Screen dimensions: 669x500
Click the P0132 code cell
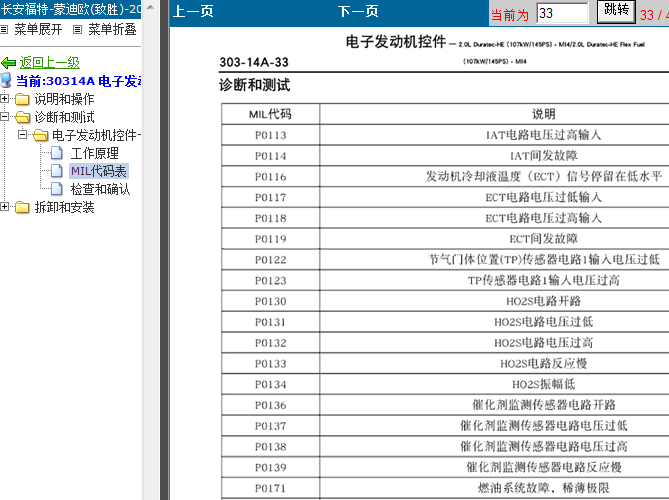[x=270, y=343]
